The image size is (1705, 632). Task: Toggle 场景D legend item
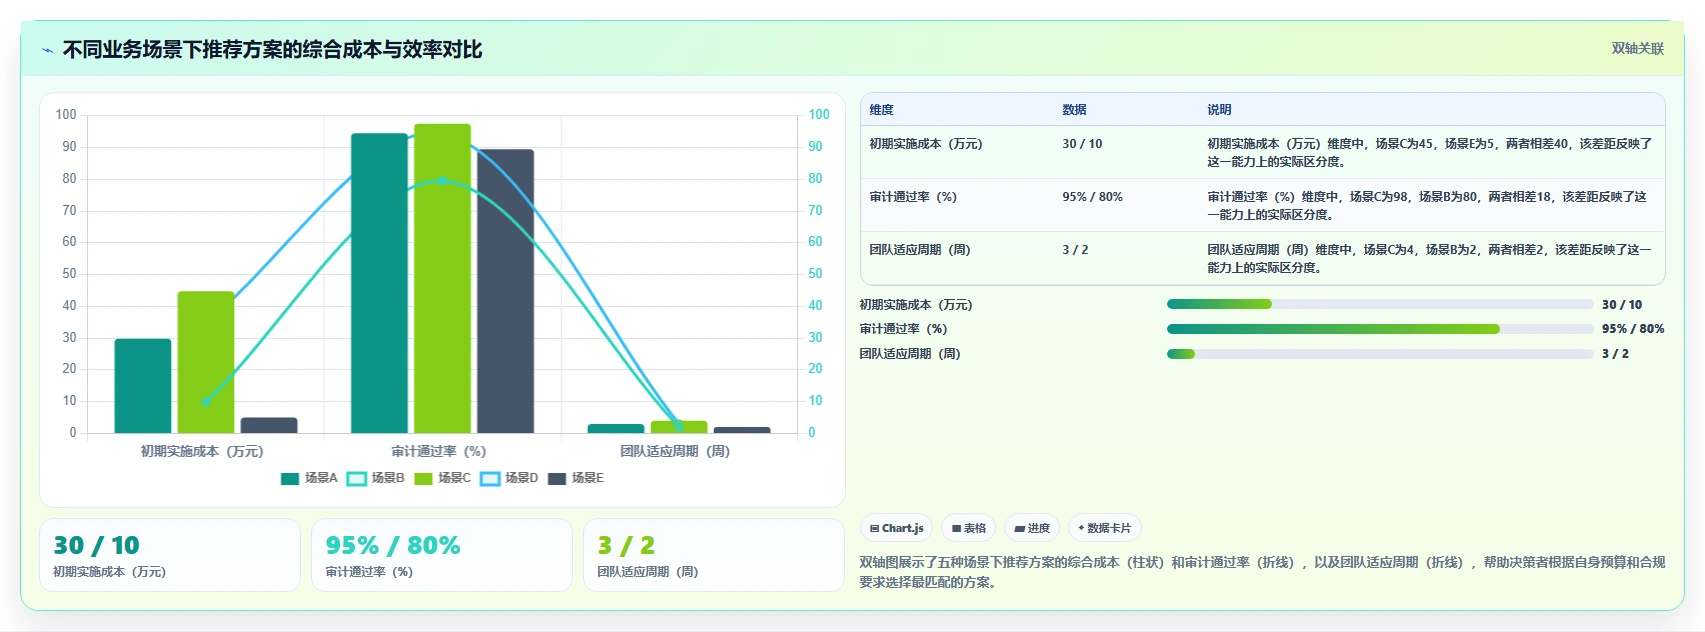click(x=509, y=478)
